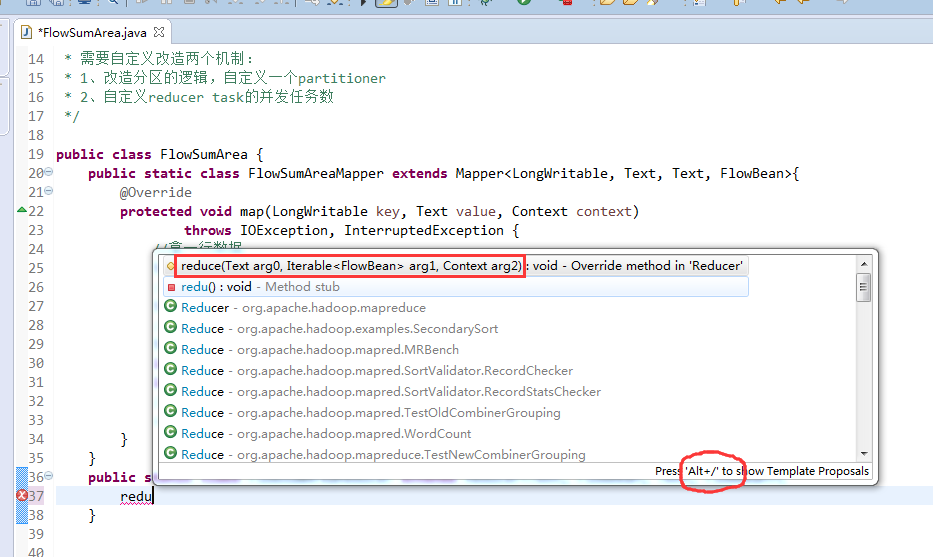The width and height of the screenshot is (933, 557).
Task: Click the class icon beside SecondarySort Reduce
Action: click(171, 327)
